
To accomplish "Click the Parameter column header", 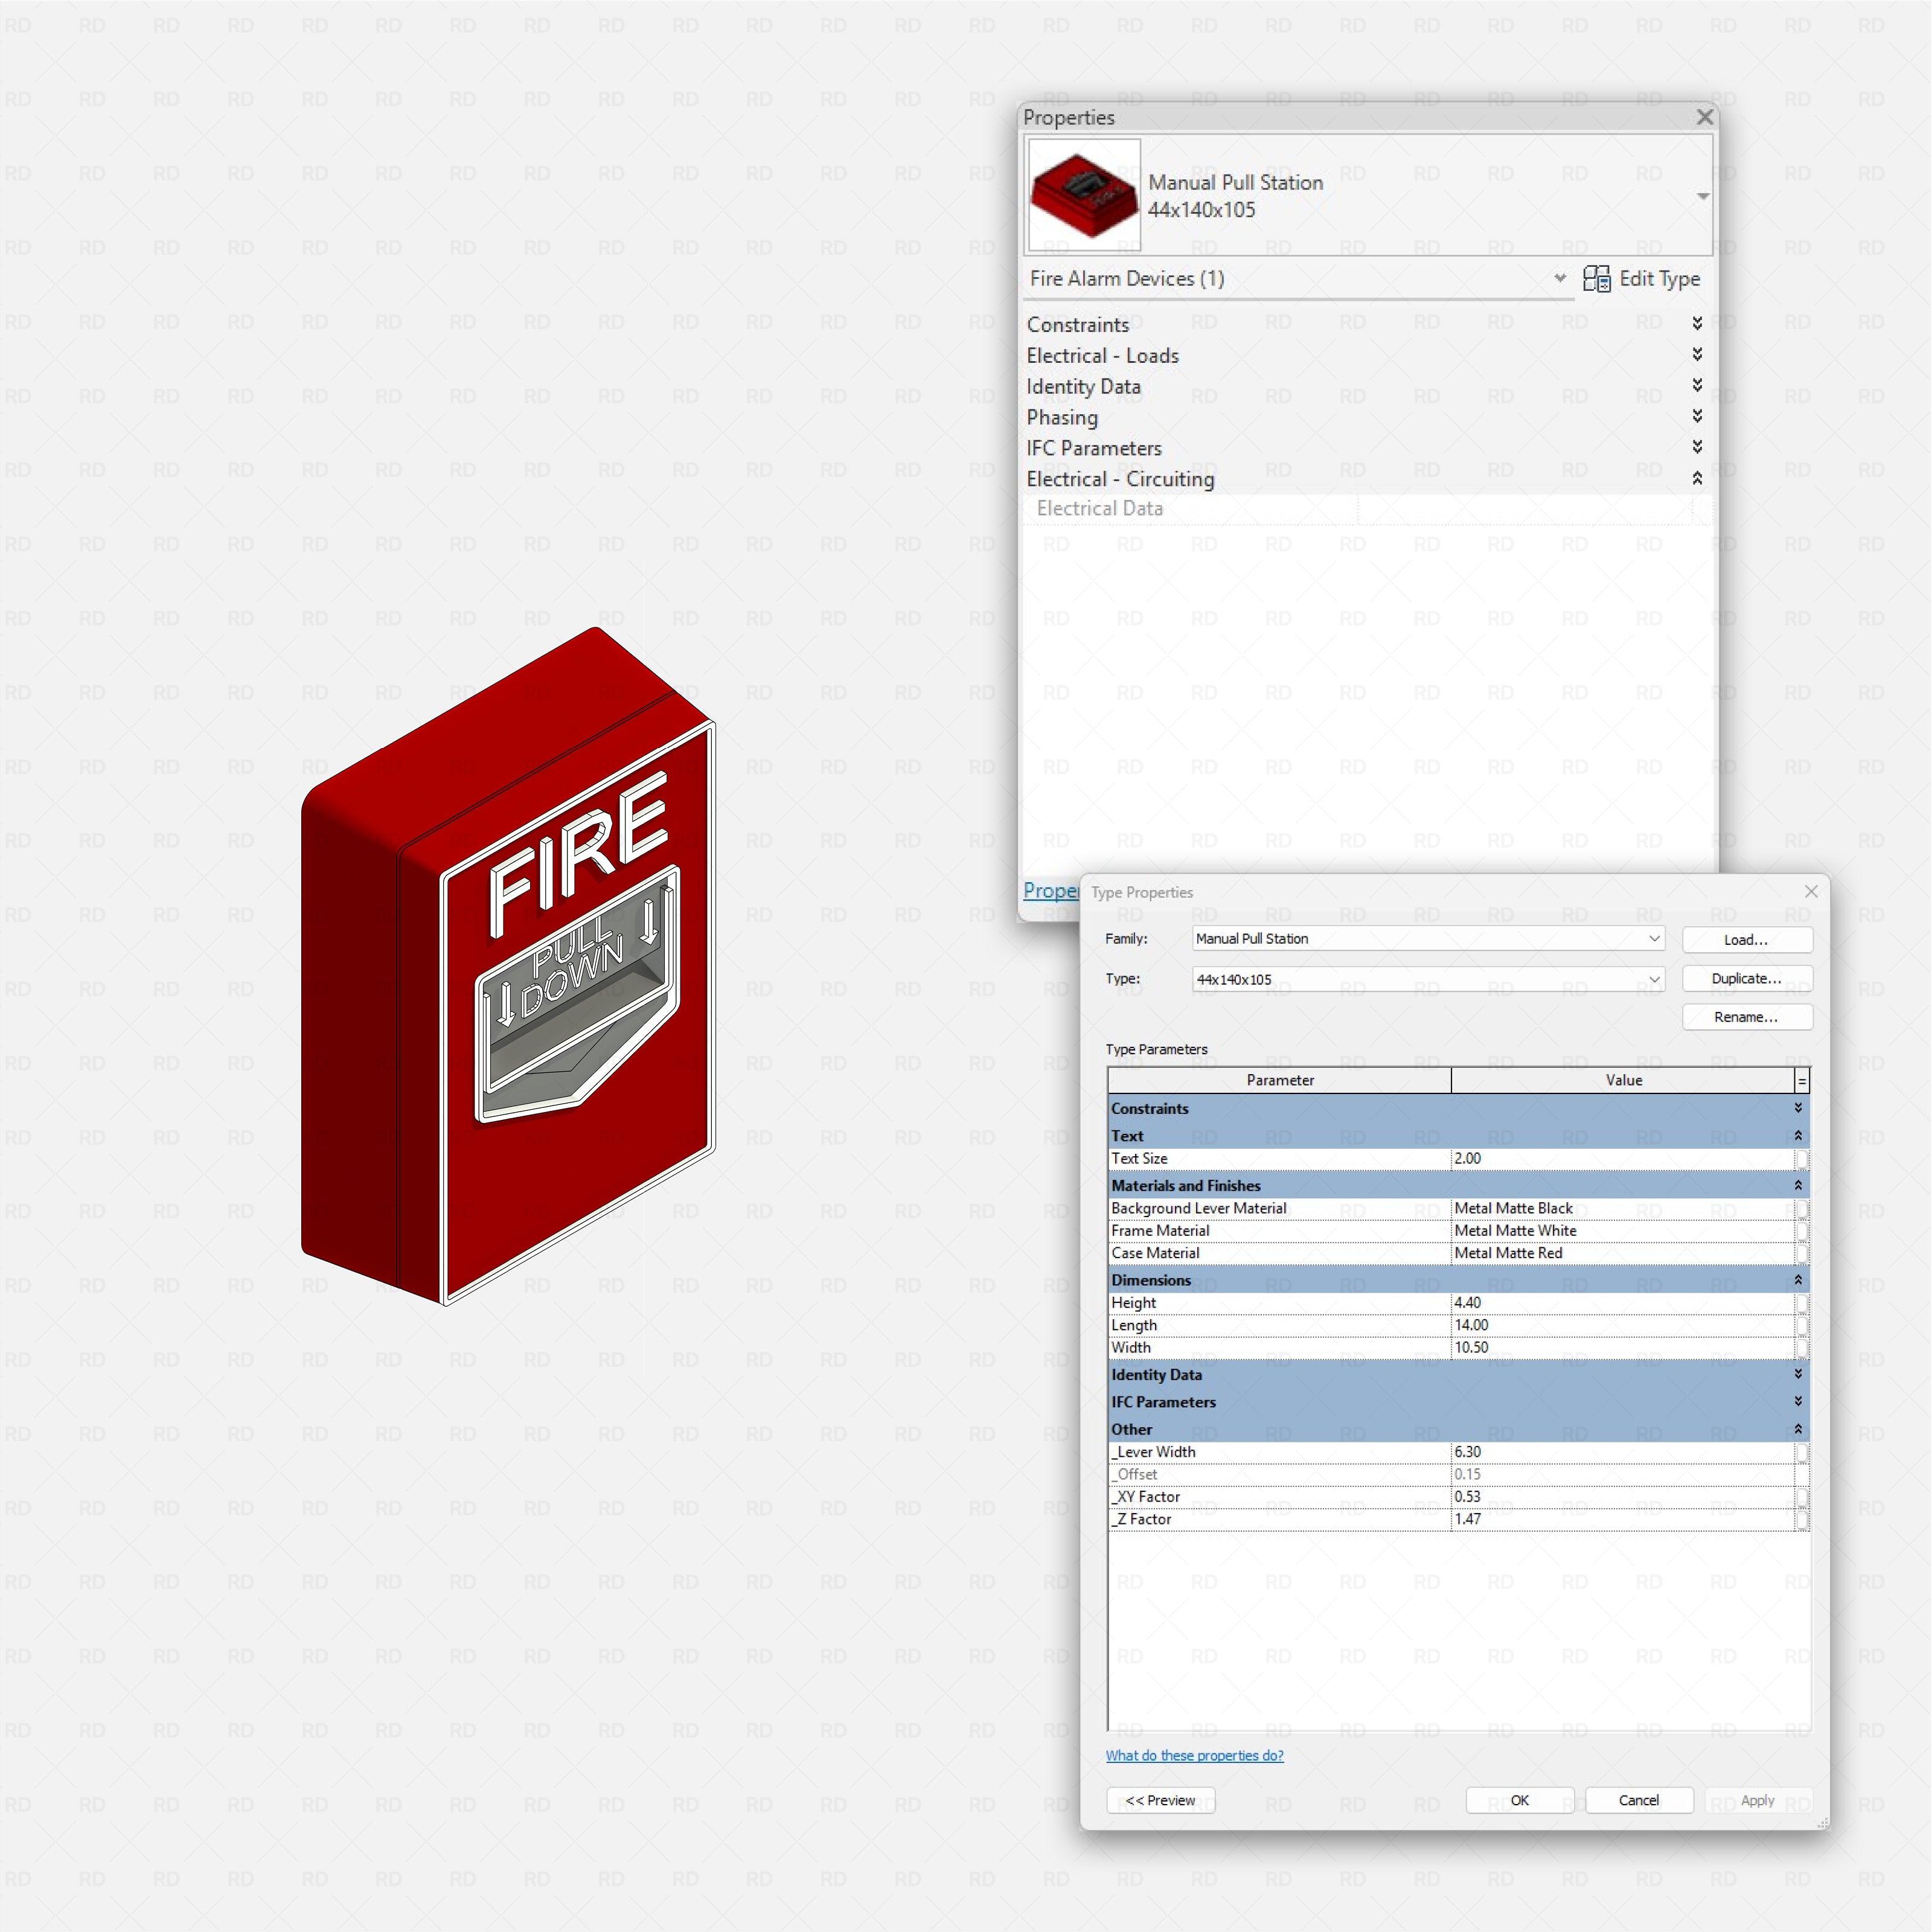I will coord(1280,1080).
